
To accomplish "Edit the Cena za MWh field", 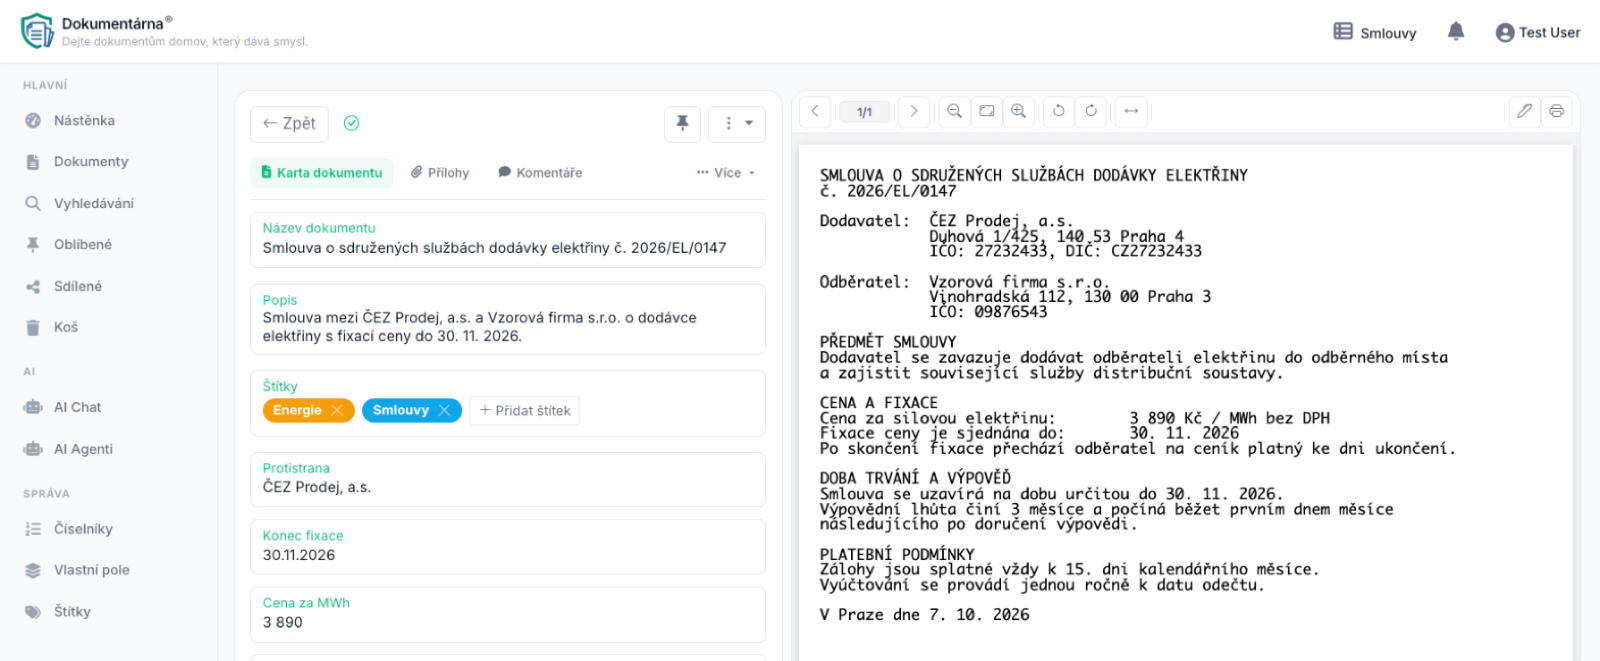I will pyautogui.click(x=508, y=614).
